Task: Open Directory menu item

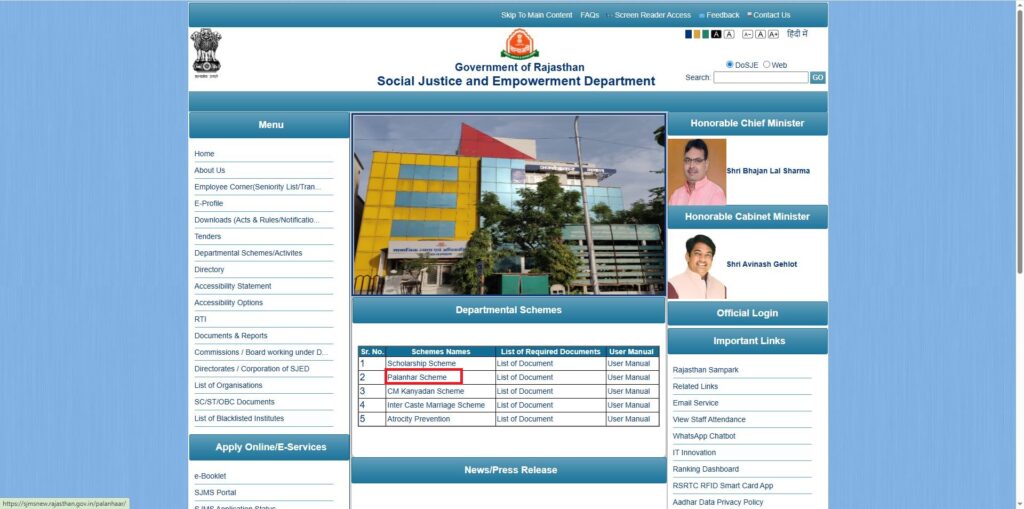Action: coord(209,269)
